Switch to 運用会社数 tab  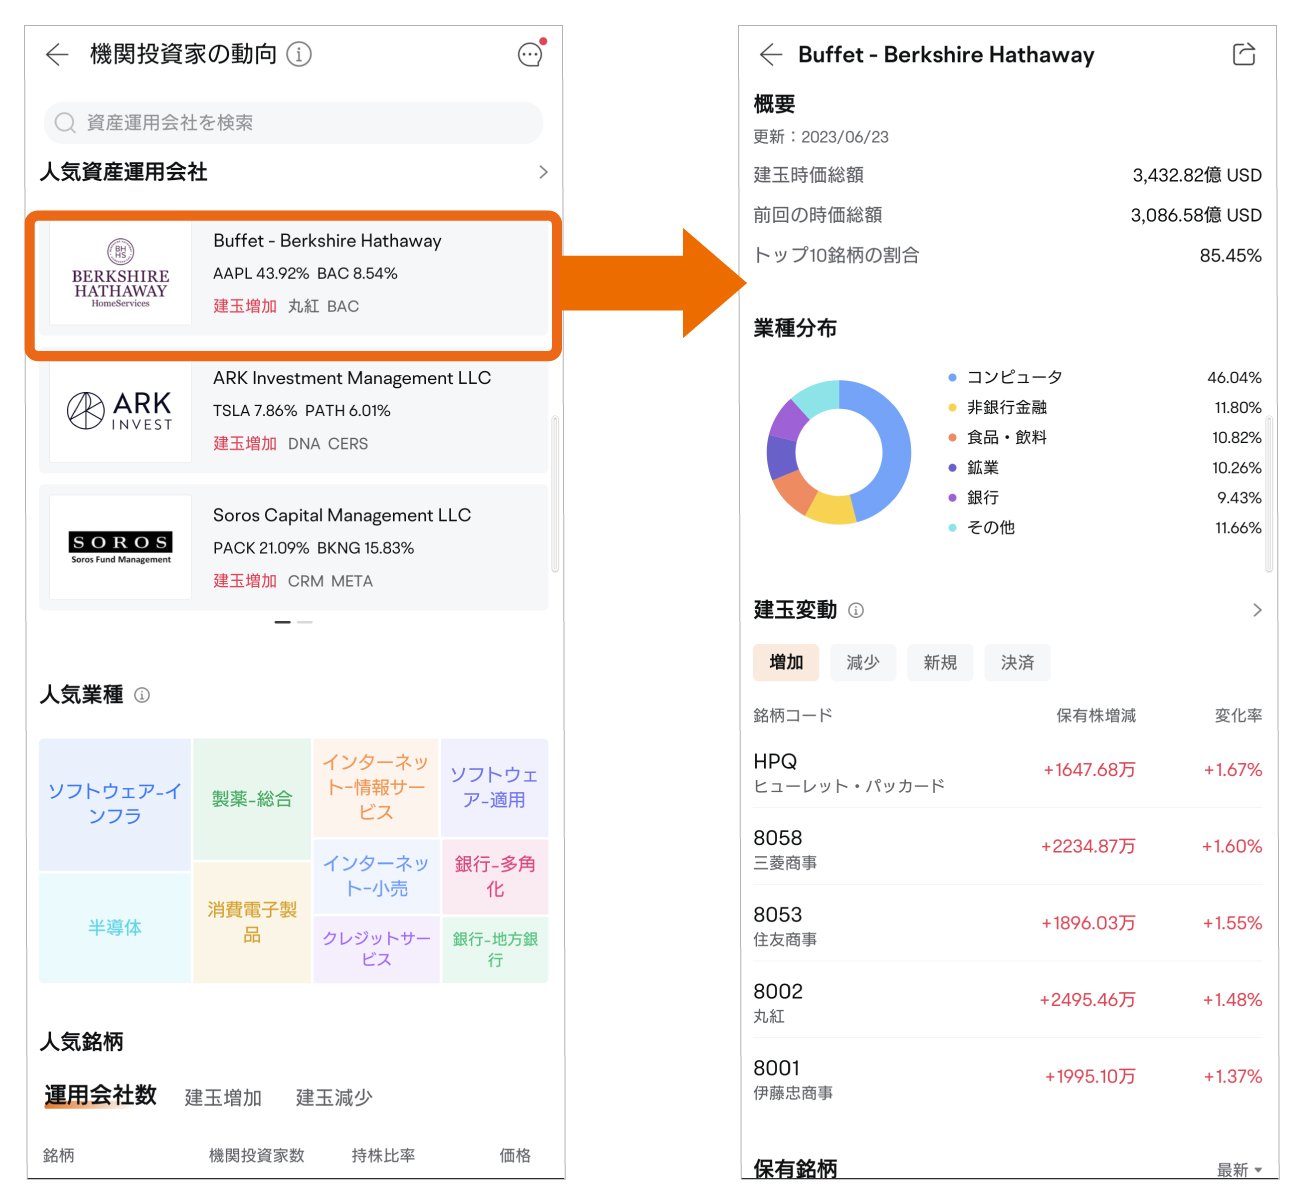100,1096
